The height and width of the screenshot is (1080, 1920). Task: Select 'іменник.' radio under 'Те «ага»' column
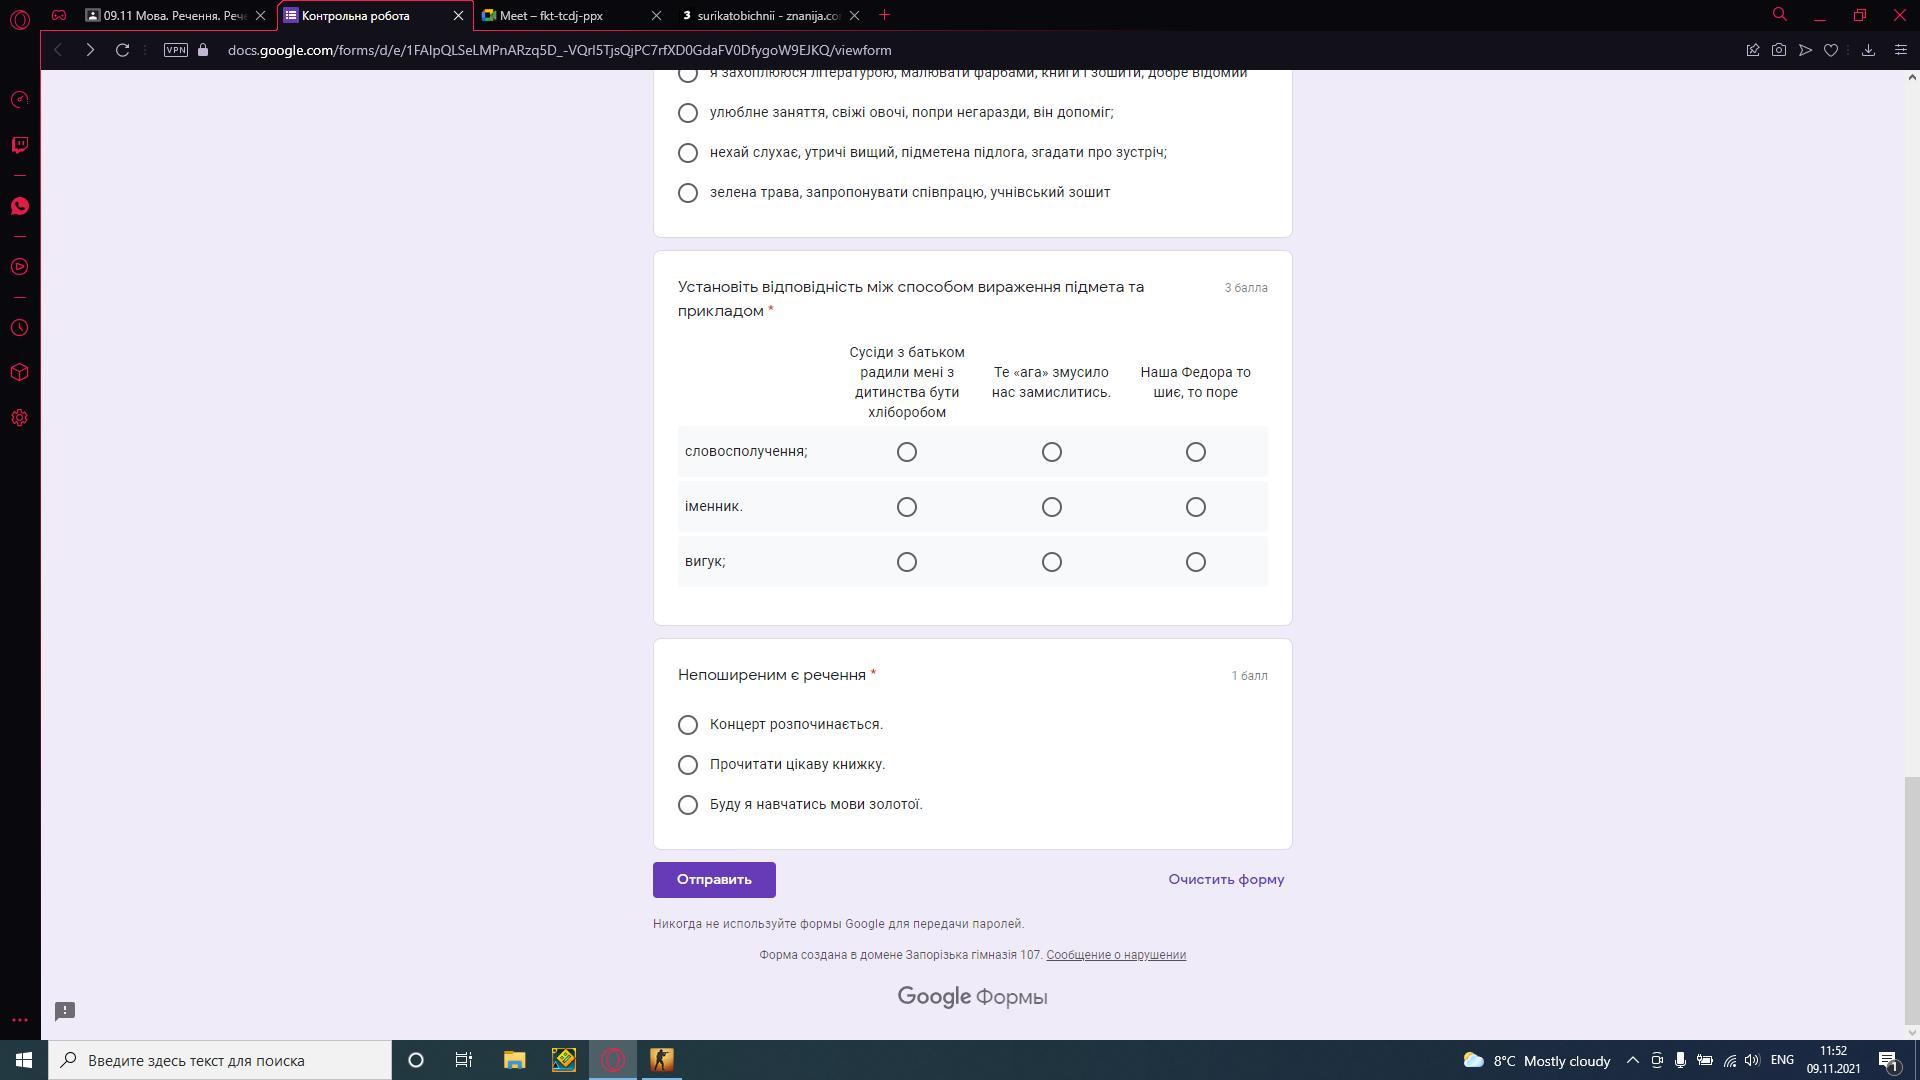click(x=1051, y=507)
